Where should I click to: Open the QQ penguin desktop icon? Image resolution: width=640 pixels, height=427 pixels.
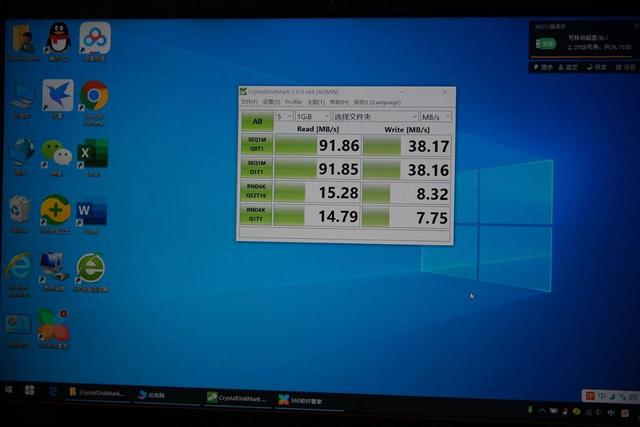(58, 41)
